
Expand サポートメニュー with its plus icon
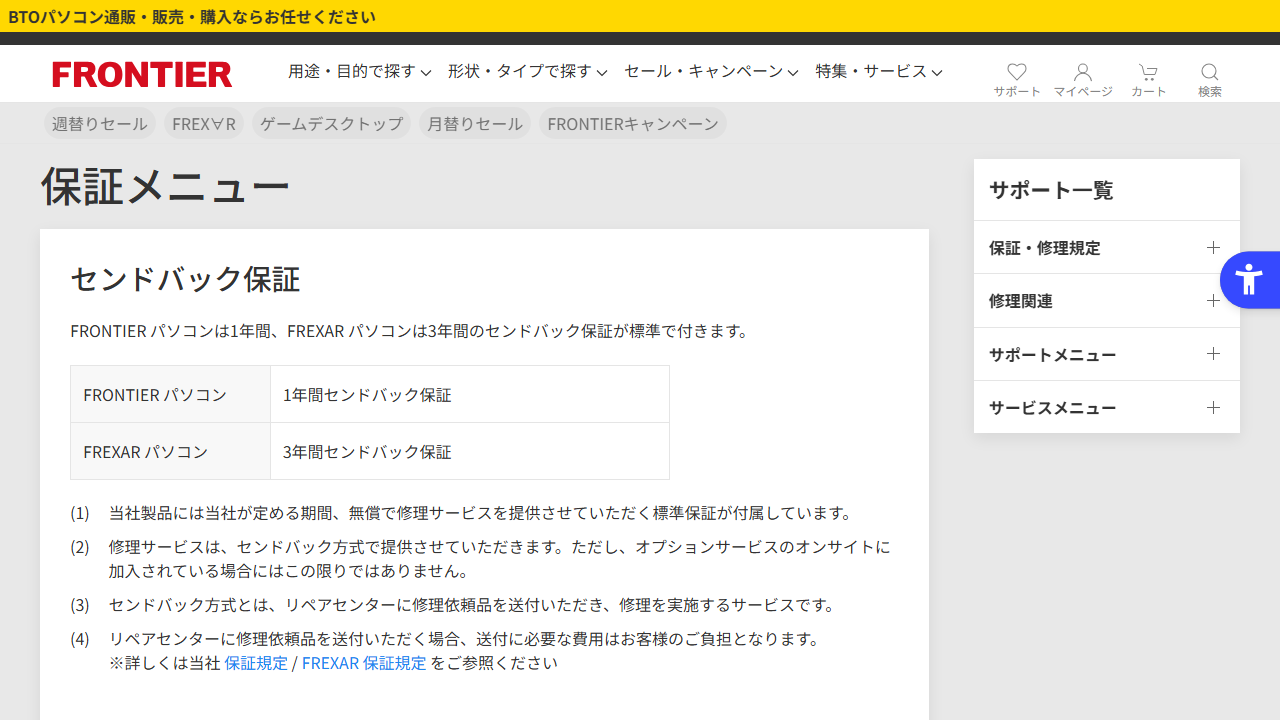(1213, 353)
